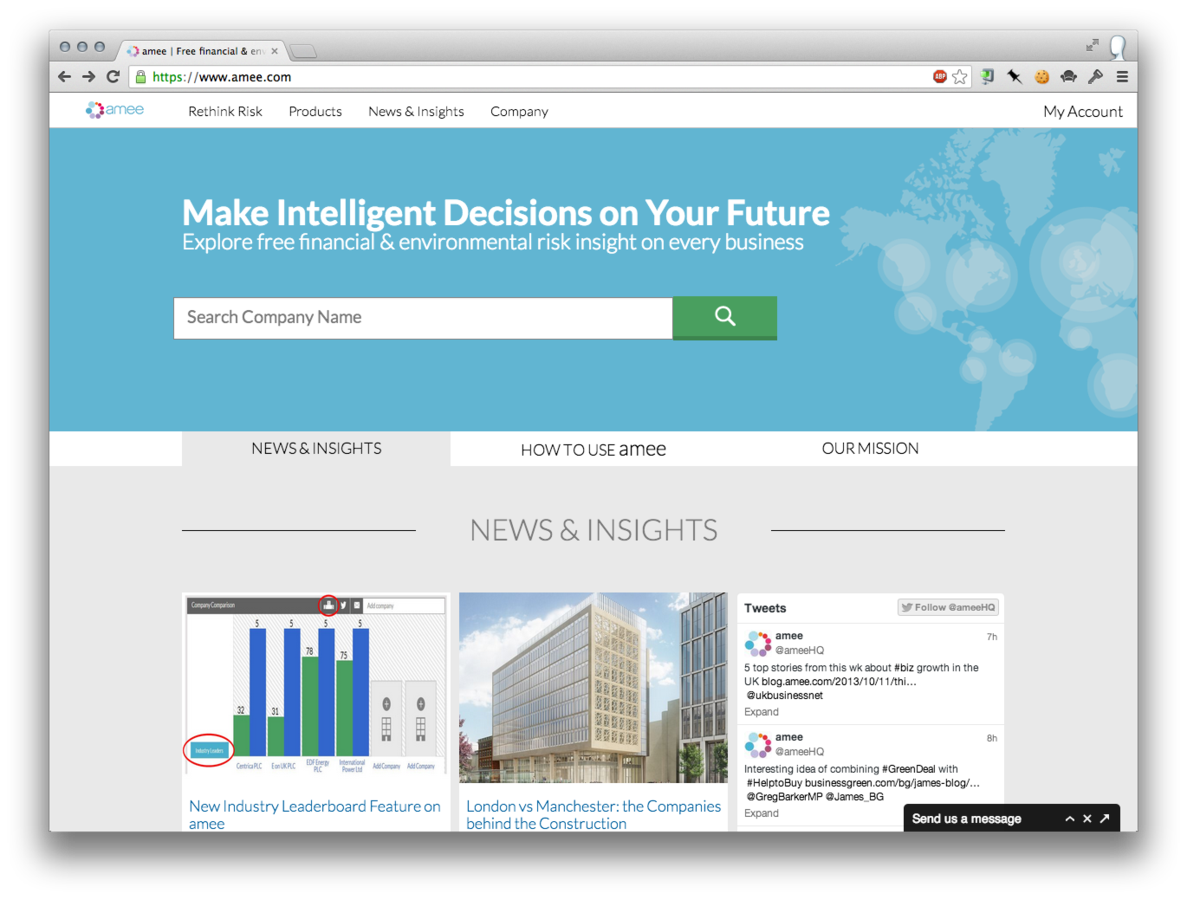
Task: Click the amee logo in the site header
Action: [114, 111]
